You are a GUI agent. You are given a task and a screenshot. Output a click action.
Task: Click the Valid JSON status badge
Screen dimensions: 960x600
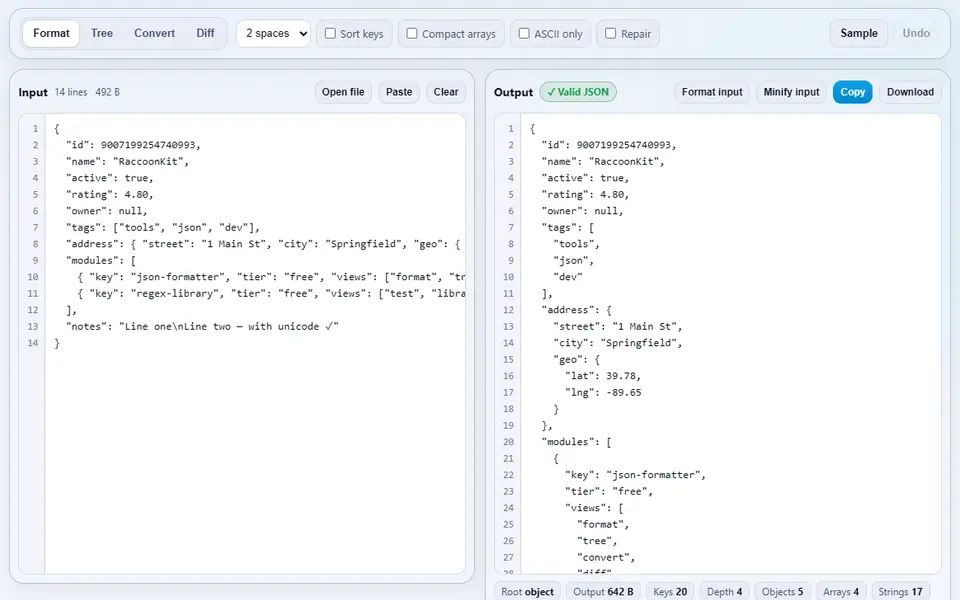(x=578, y=92)
